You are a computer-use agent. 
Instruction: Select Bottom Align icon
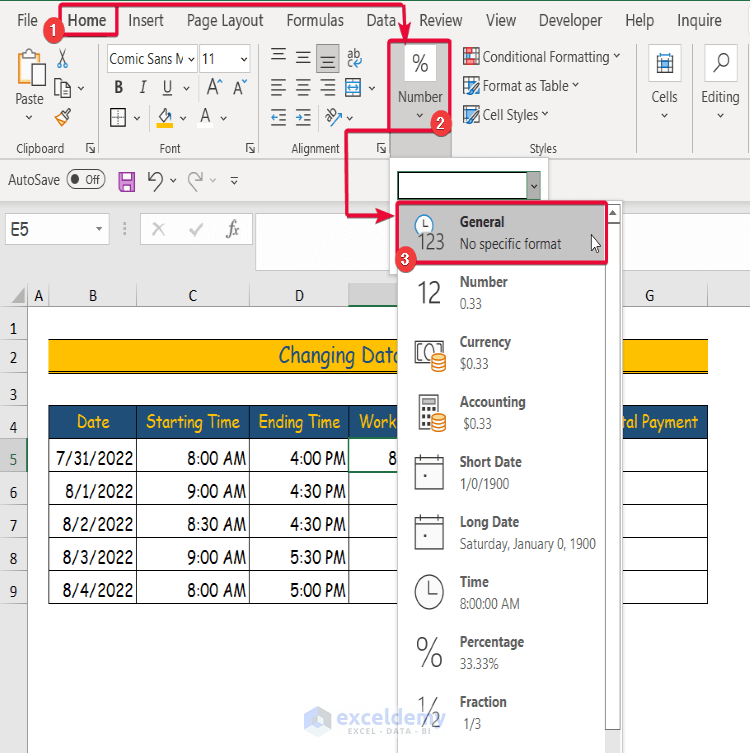coord(327,58)
